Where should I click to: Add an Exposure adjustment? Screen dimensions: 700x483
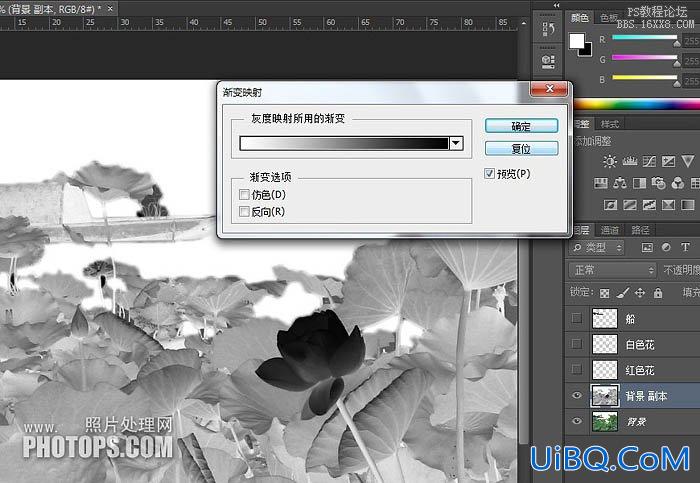pyautogui.click(x=668, y=161)
